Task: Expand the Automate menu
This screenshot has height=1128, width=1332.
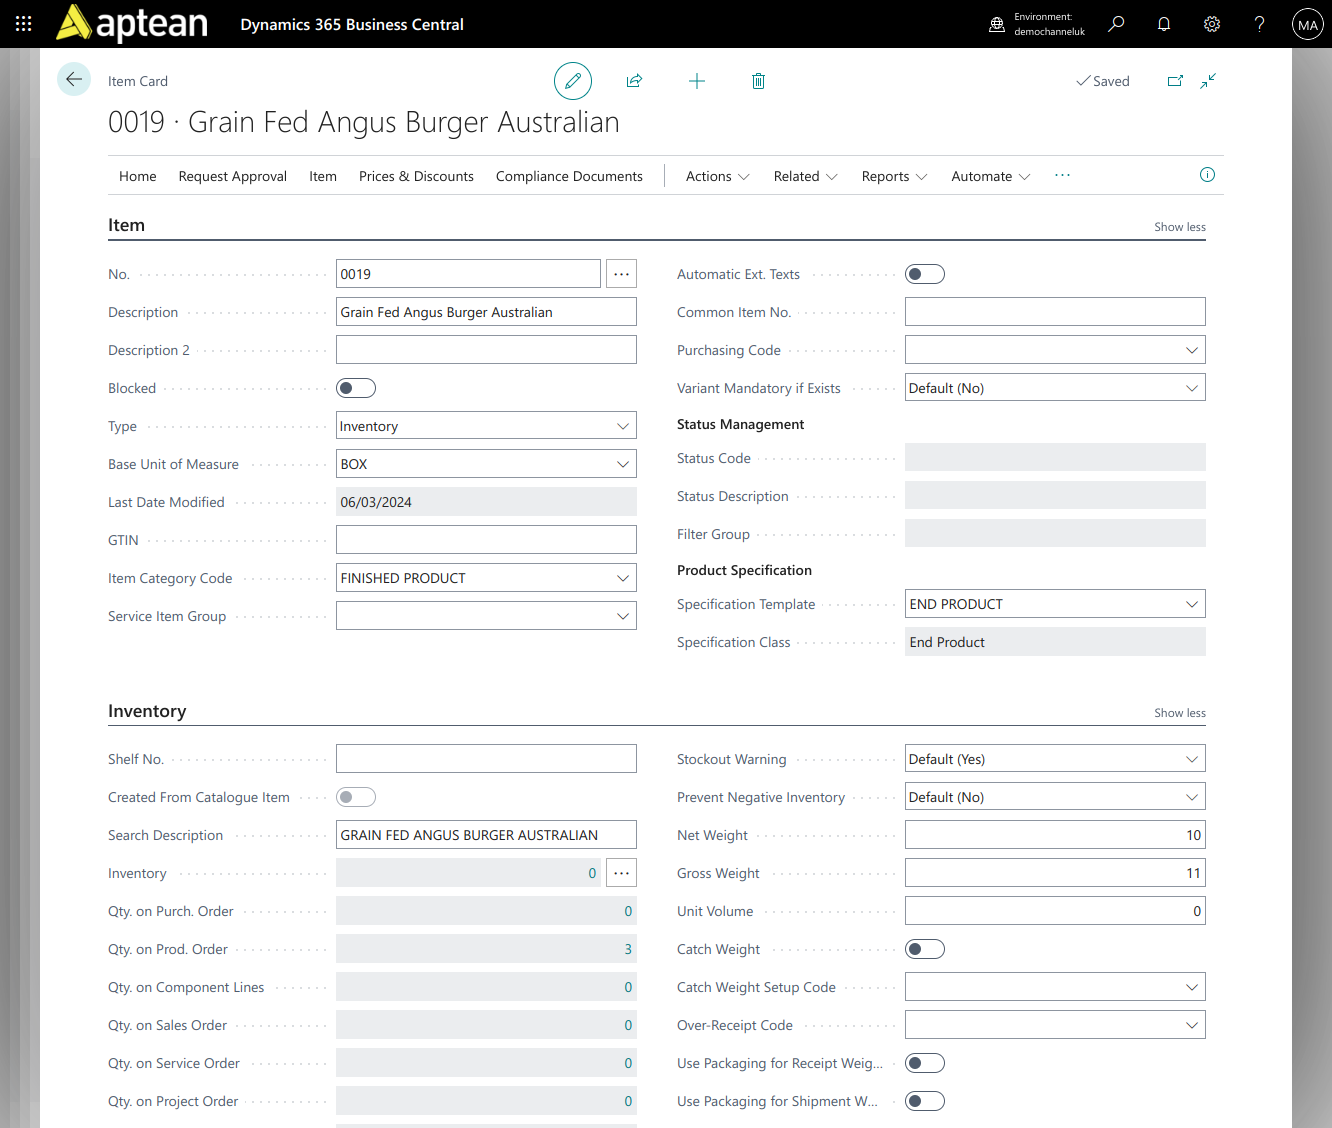Action: pos(990,176)
